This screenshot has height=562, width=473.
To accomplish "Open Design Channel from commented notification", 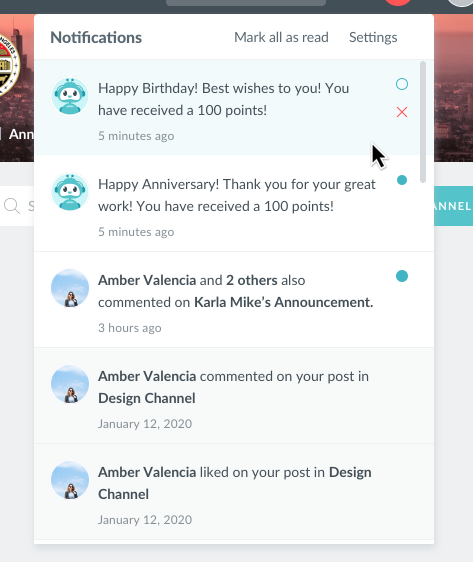I will coord(147,398).
